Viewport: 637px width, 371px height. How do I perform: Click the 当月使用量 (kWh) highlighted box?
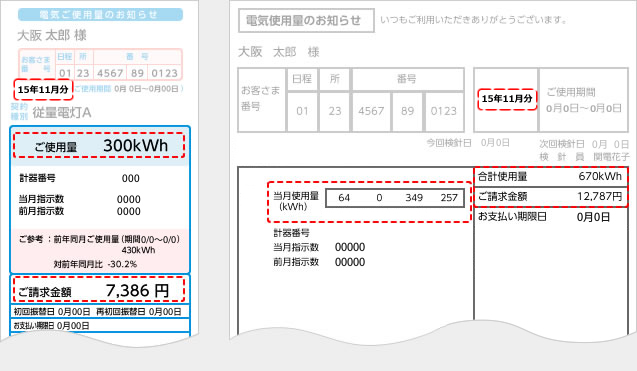369,202
